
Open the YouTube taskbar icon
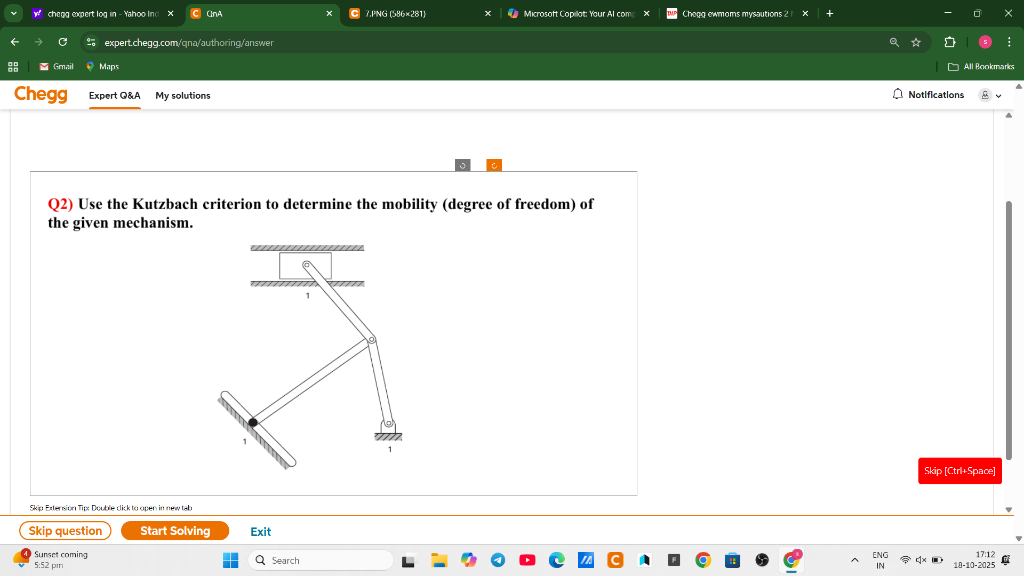click(527, 560)
